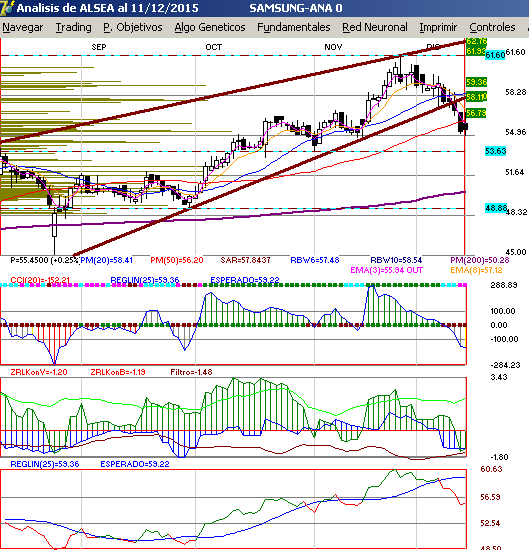Open the Navegar menu

pos(23,27)
